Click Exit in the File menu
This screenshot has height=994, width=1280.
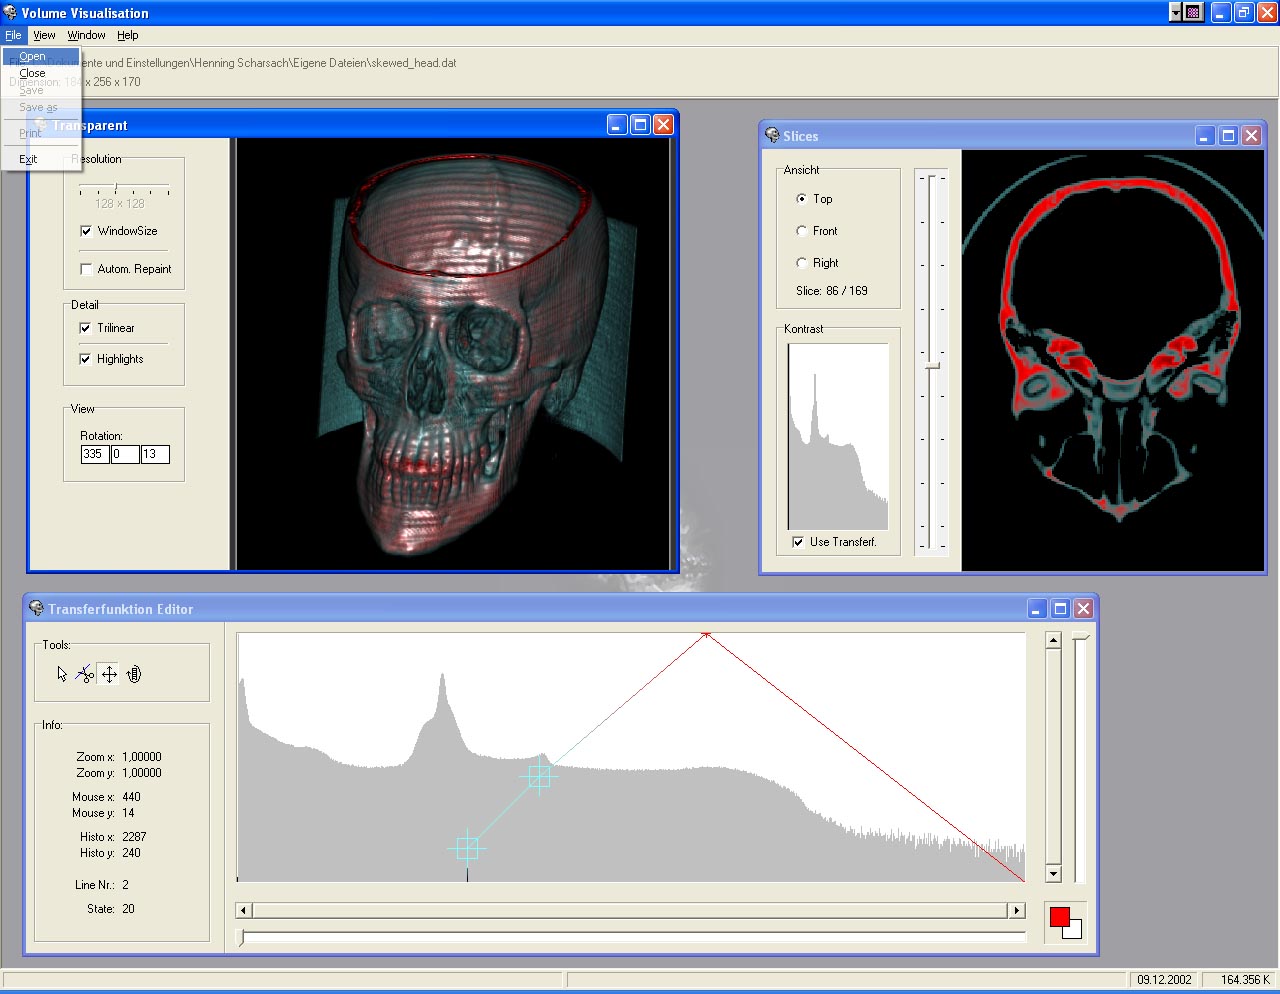(28, 159)
